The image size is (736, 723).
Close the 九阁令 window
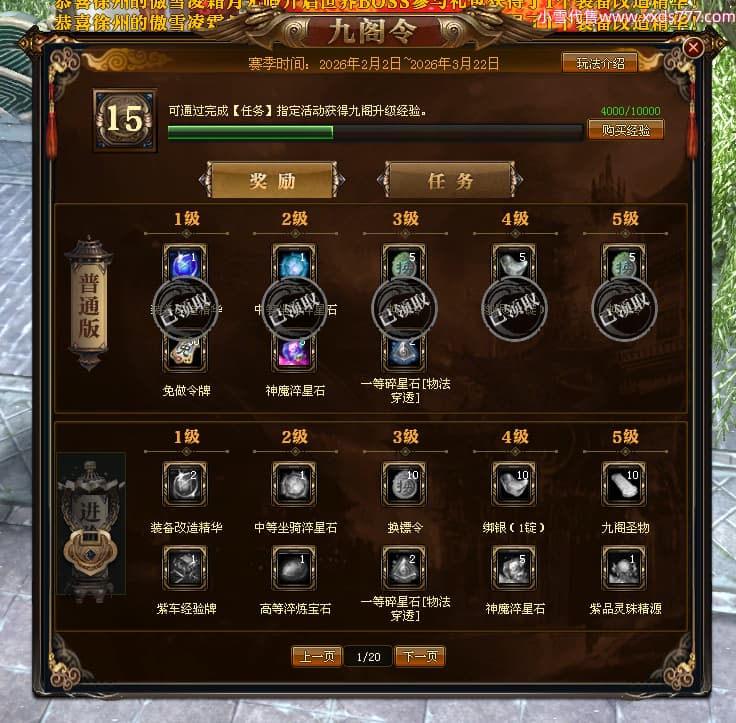693,47
